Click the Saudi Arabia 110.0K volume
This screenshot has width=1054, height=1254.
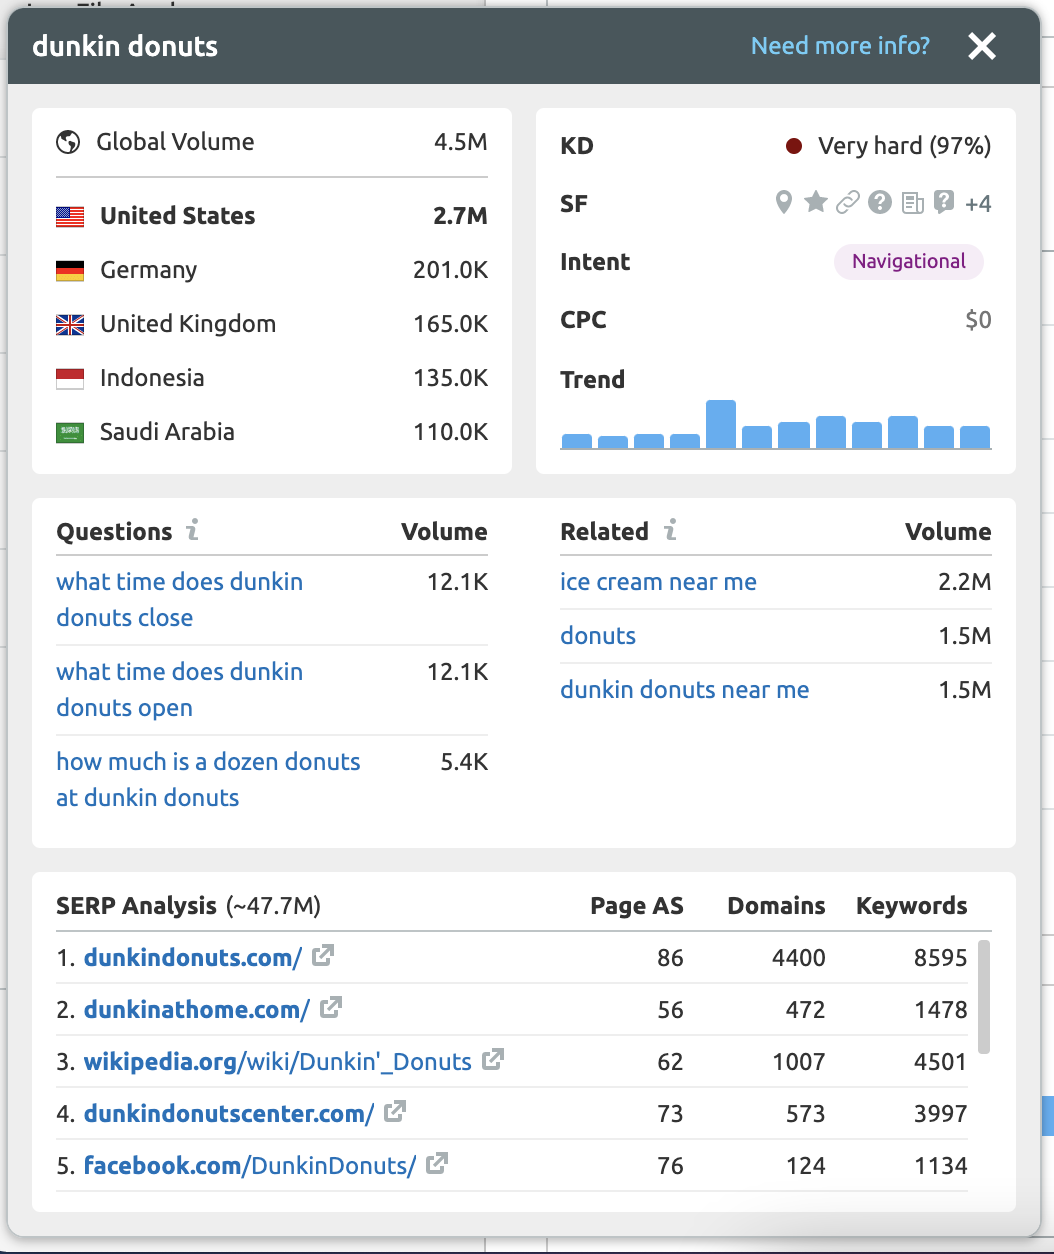point(451,432)
